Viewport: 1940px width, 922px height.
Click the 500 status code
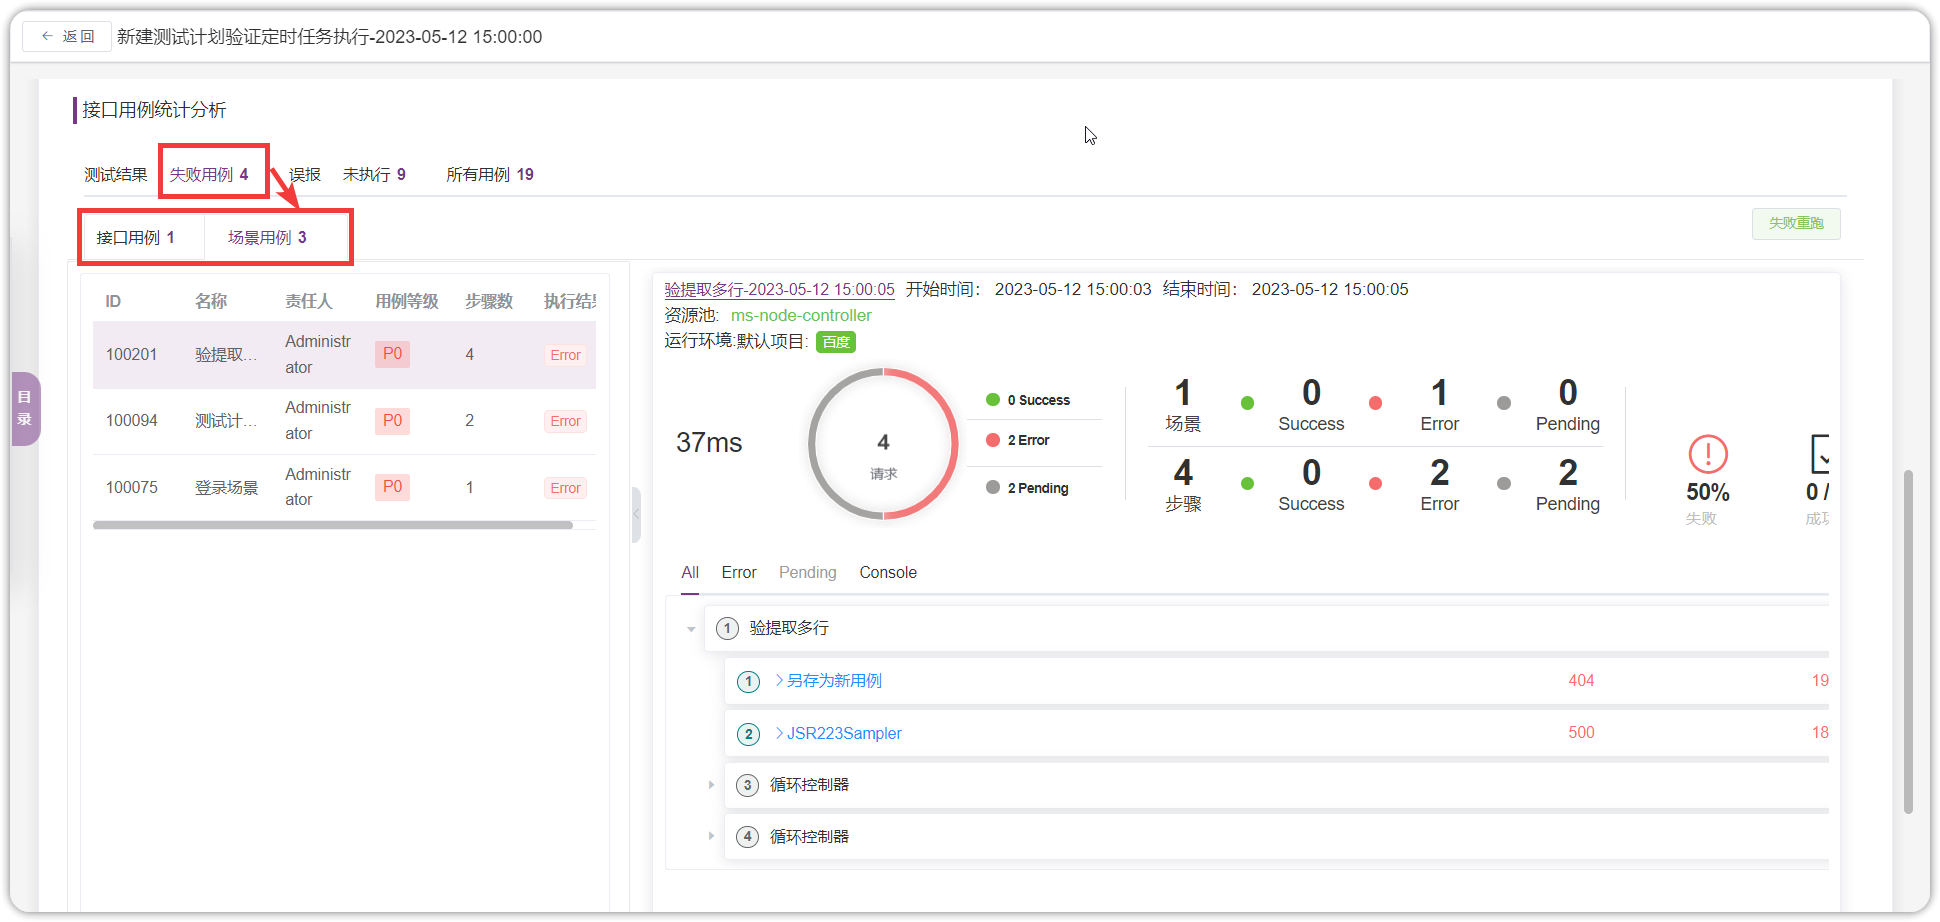(x=1581, y=732)
